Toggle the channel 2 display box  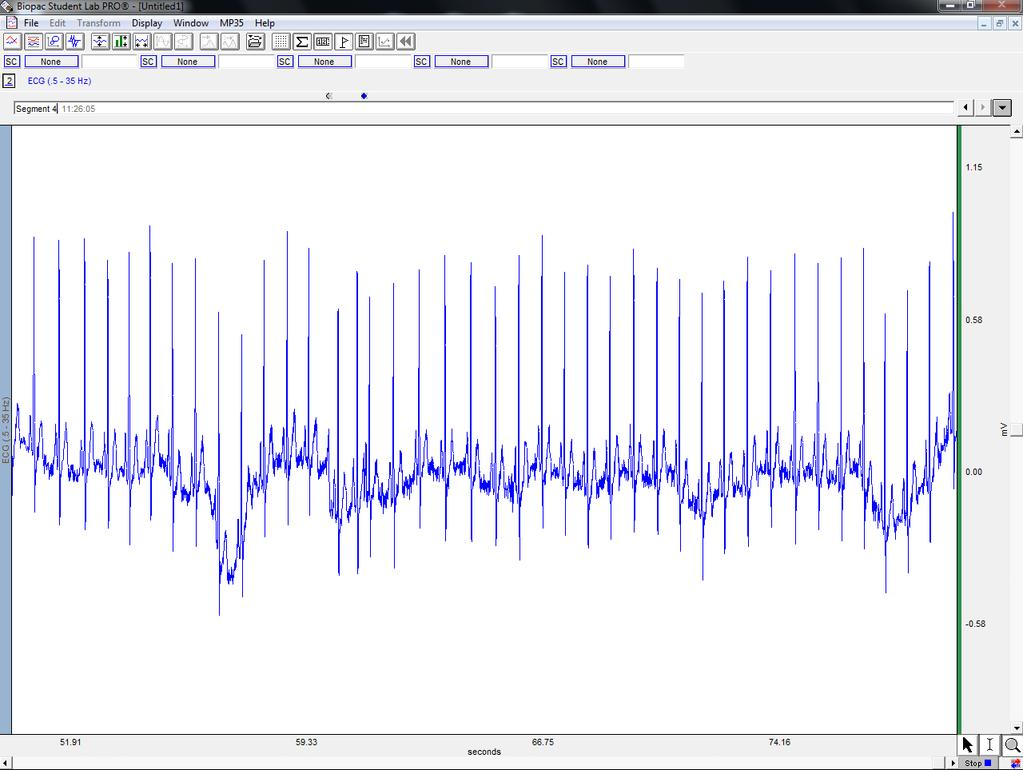pyautogui.click(x=9, y=81)
